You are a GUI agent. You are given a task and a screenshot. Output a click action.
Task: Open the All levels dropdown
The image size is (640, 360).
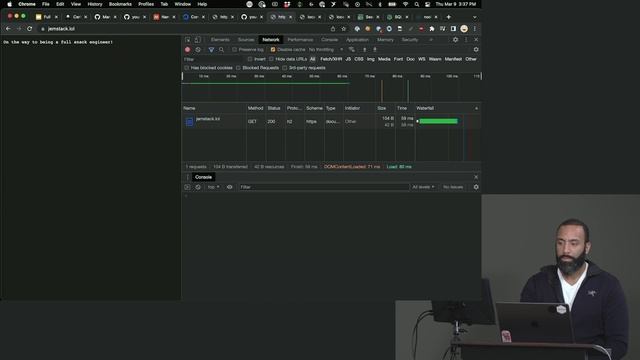click(423, 187)
